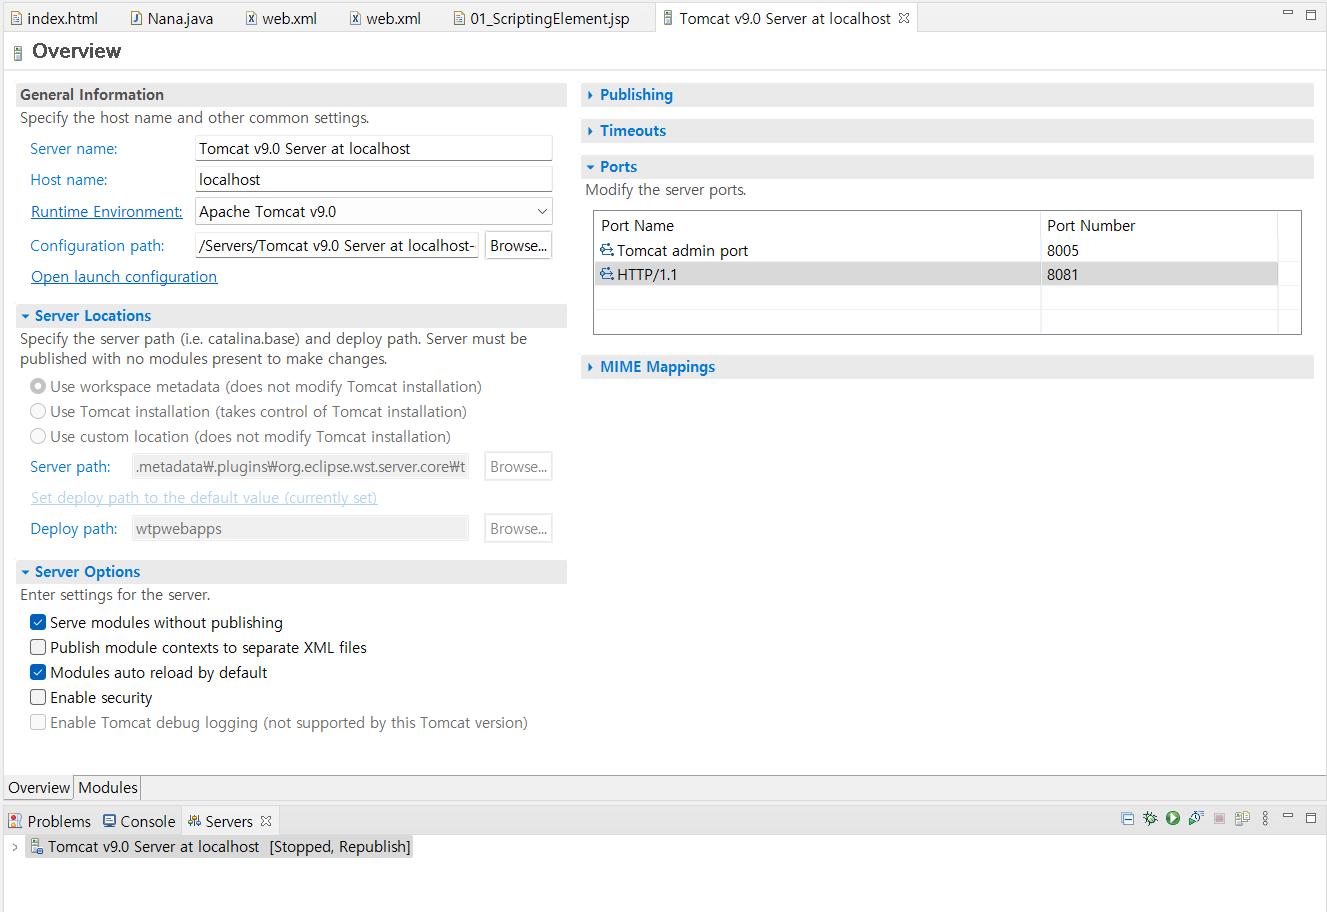This screenshot has width=1327, height=912.
Task: Click the Configuration path field
Action: [337, 245]
